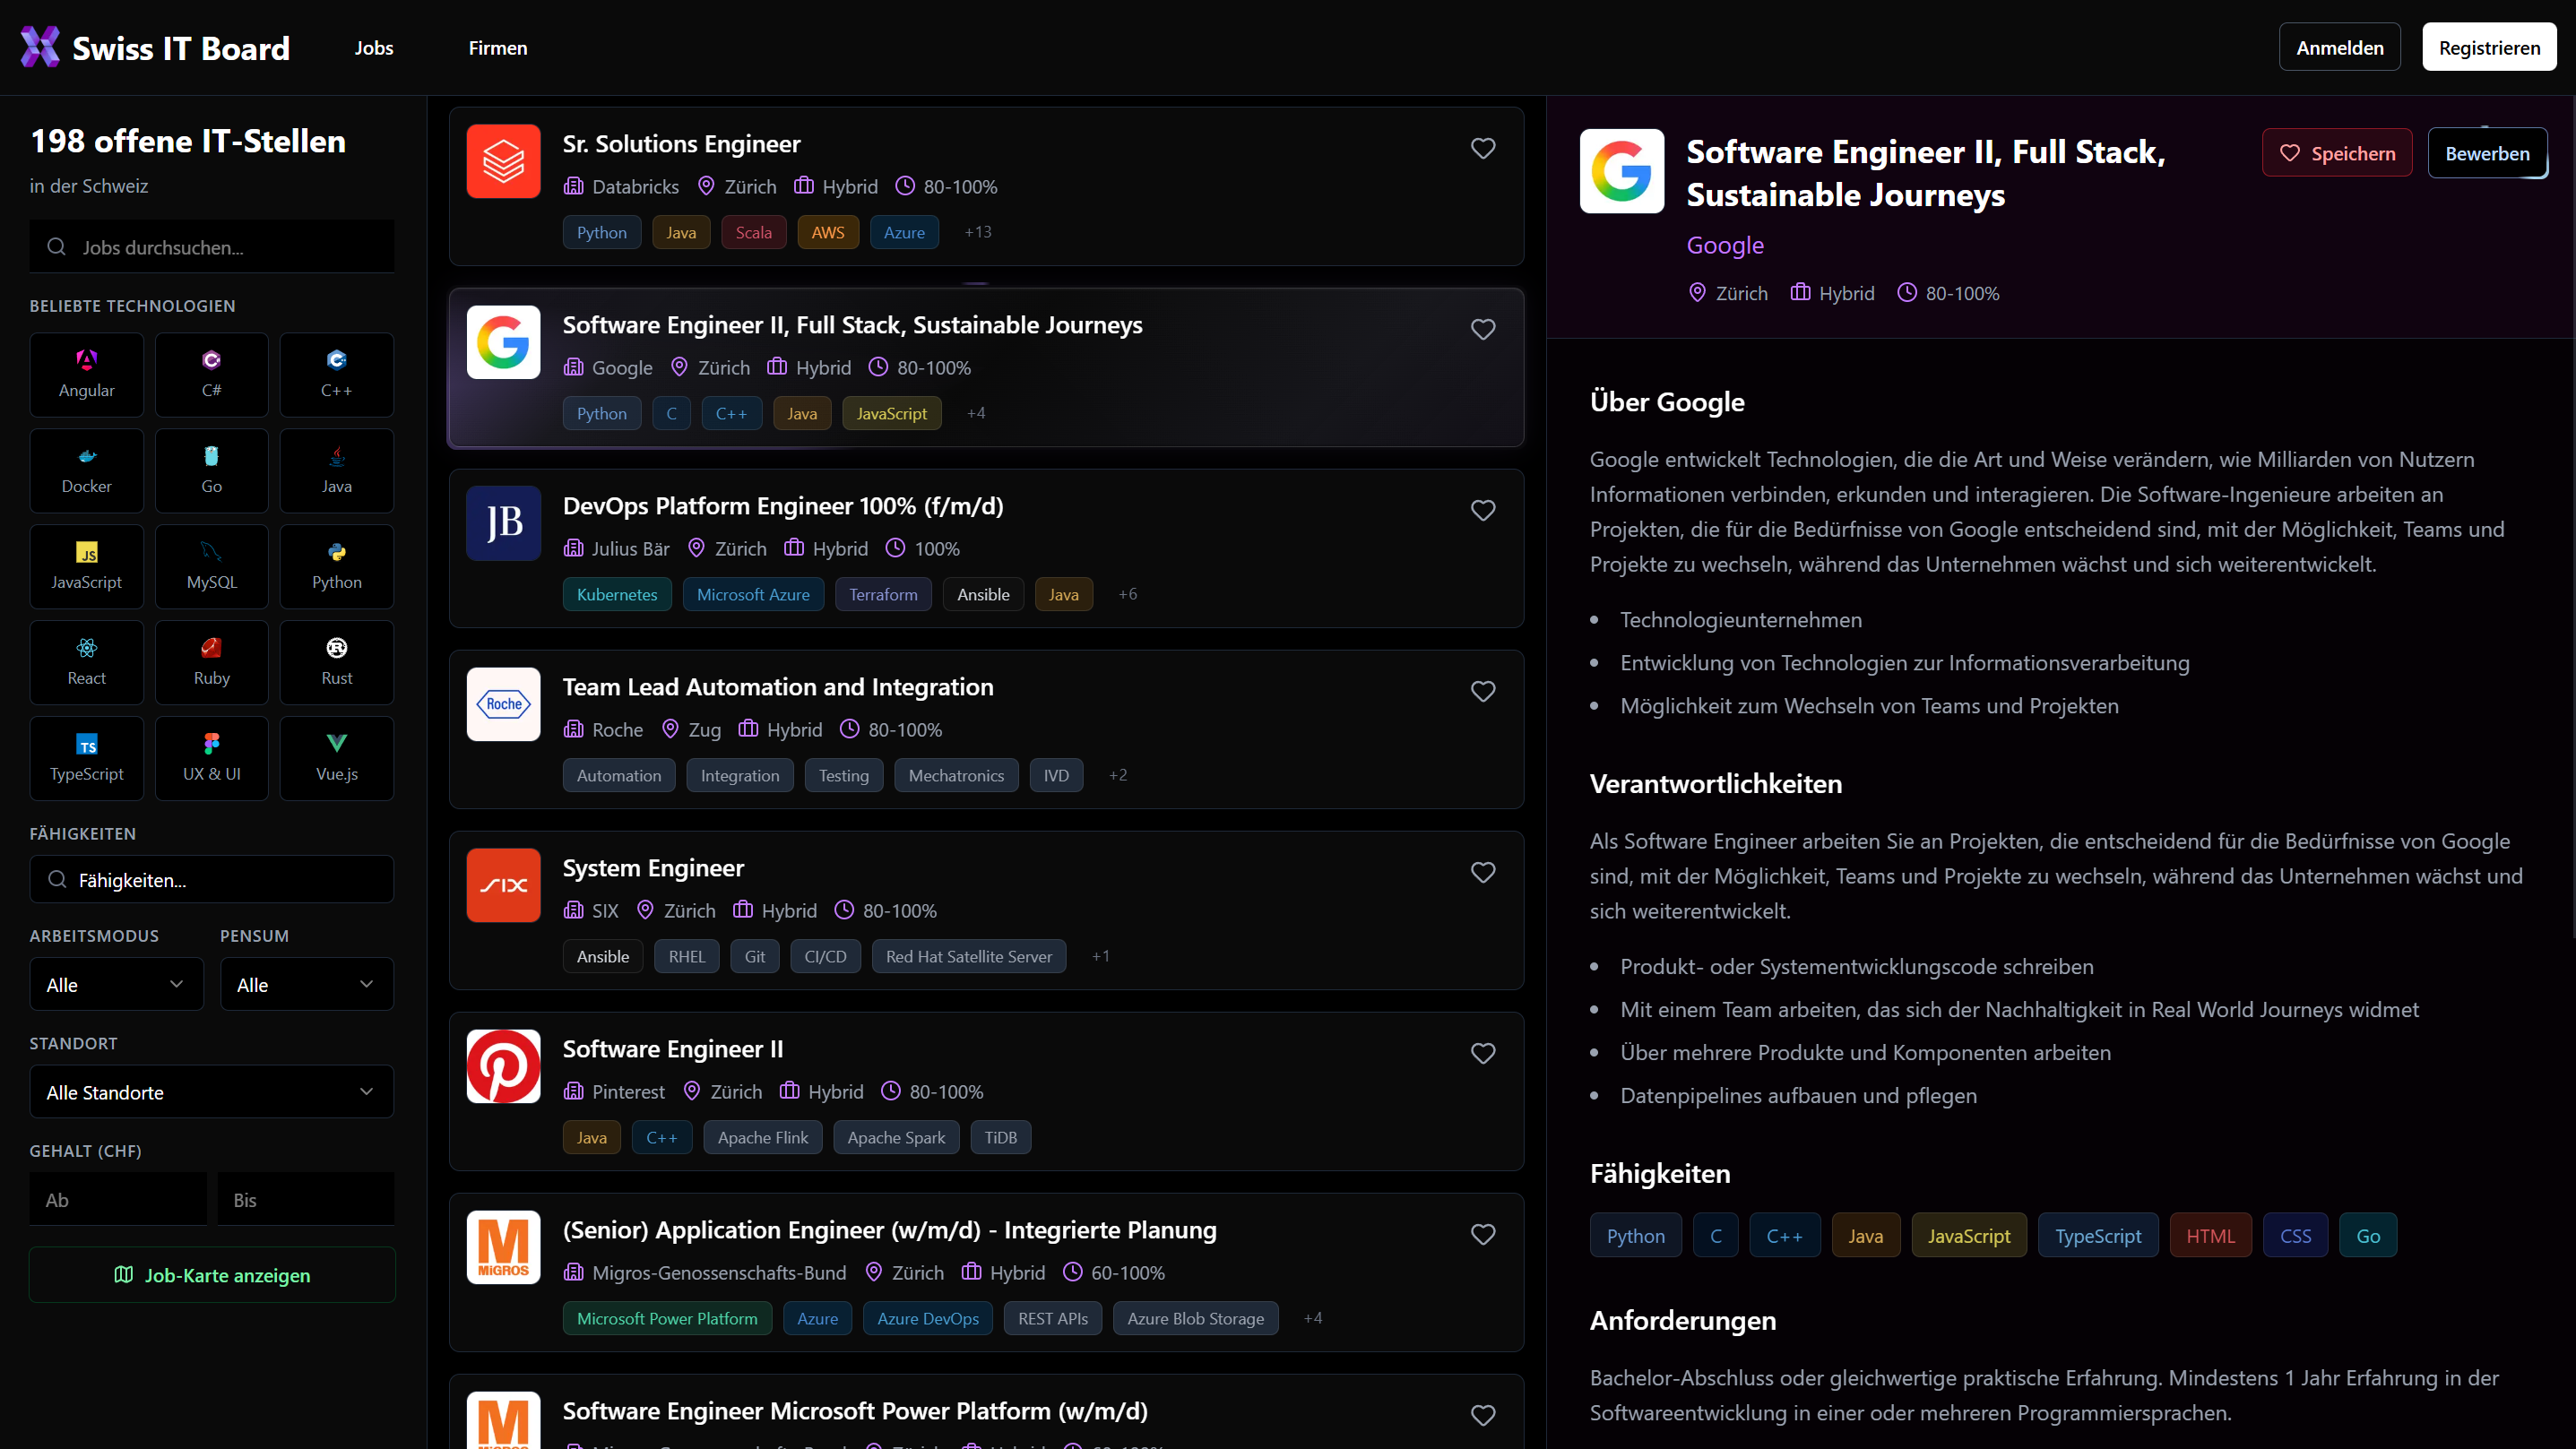Open the DevOps Platform Engineer 100% job title
The width and height of the screenshot is (2576, 1449).
click(x=783, y=506)
